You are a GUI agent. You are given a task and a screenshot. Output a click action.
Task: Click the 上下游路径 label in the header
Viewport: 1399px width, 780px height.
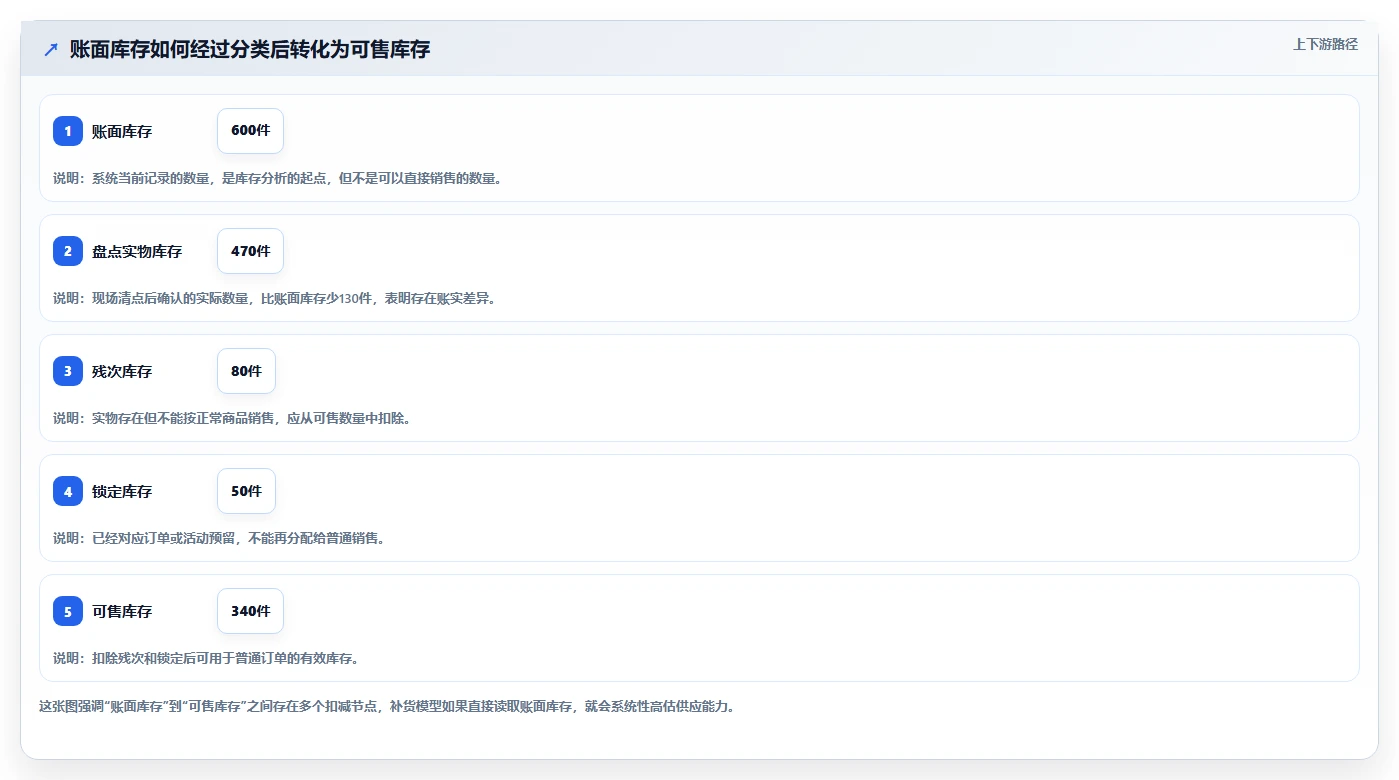click(1325, 44)
